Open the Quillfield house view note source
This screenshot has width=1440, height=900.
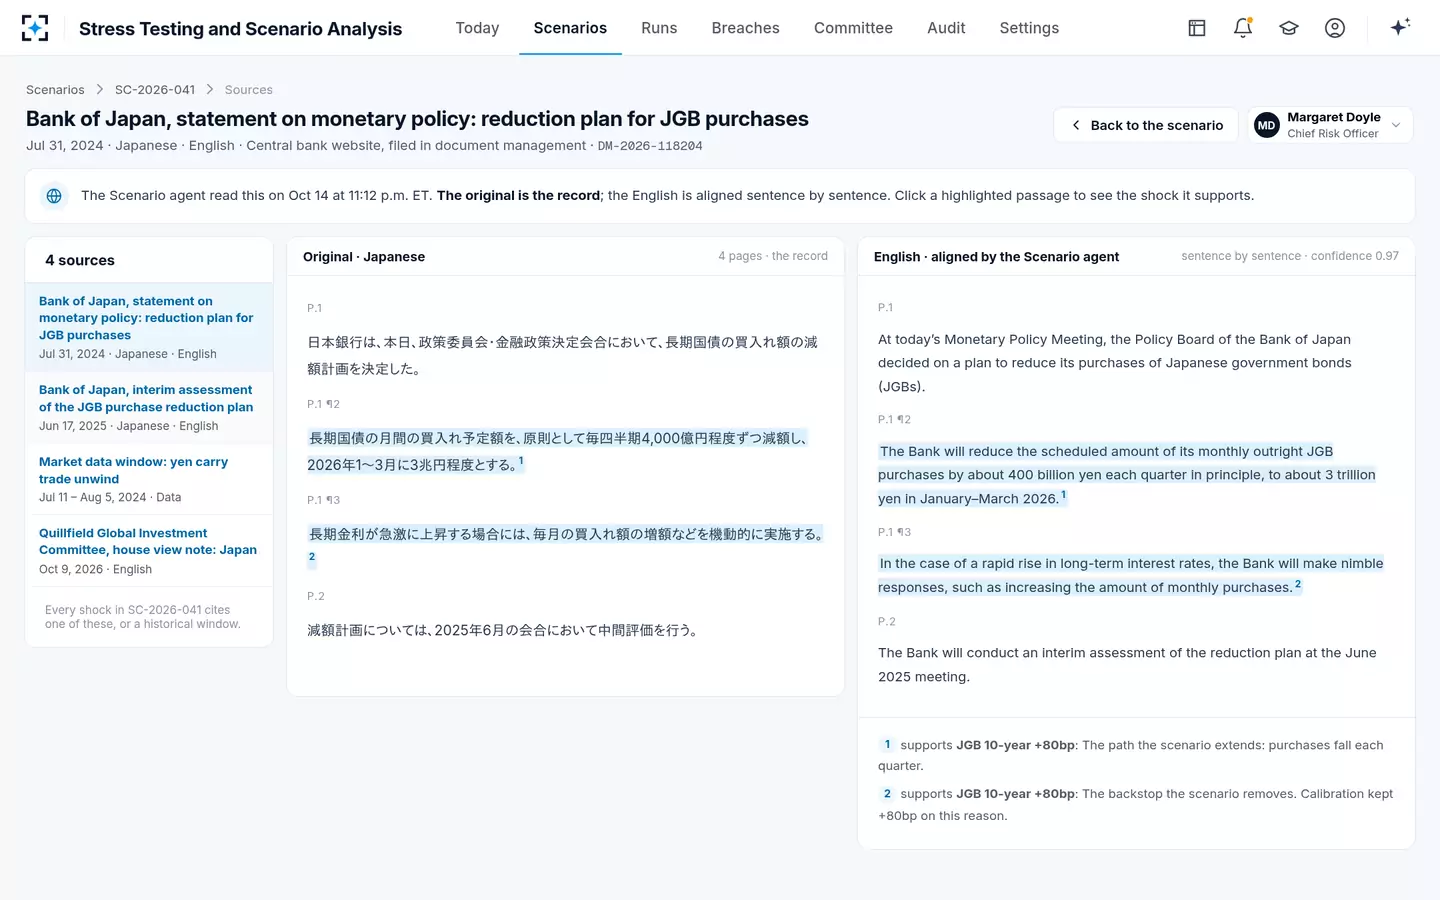point(149,551)
